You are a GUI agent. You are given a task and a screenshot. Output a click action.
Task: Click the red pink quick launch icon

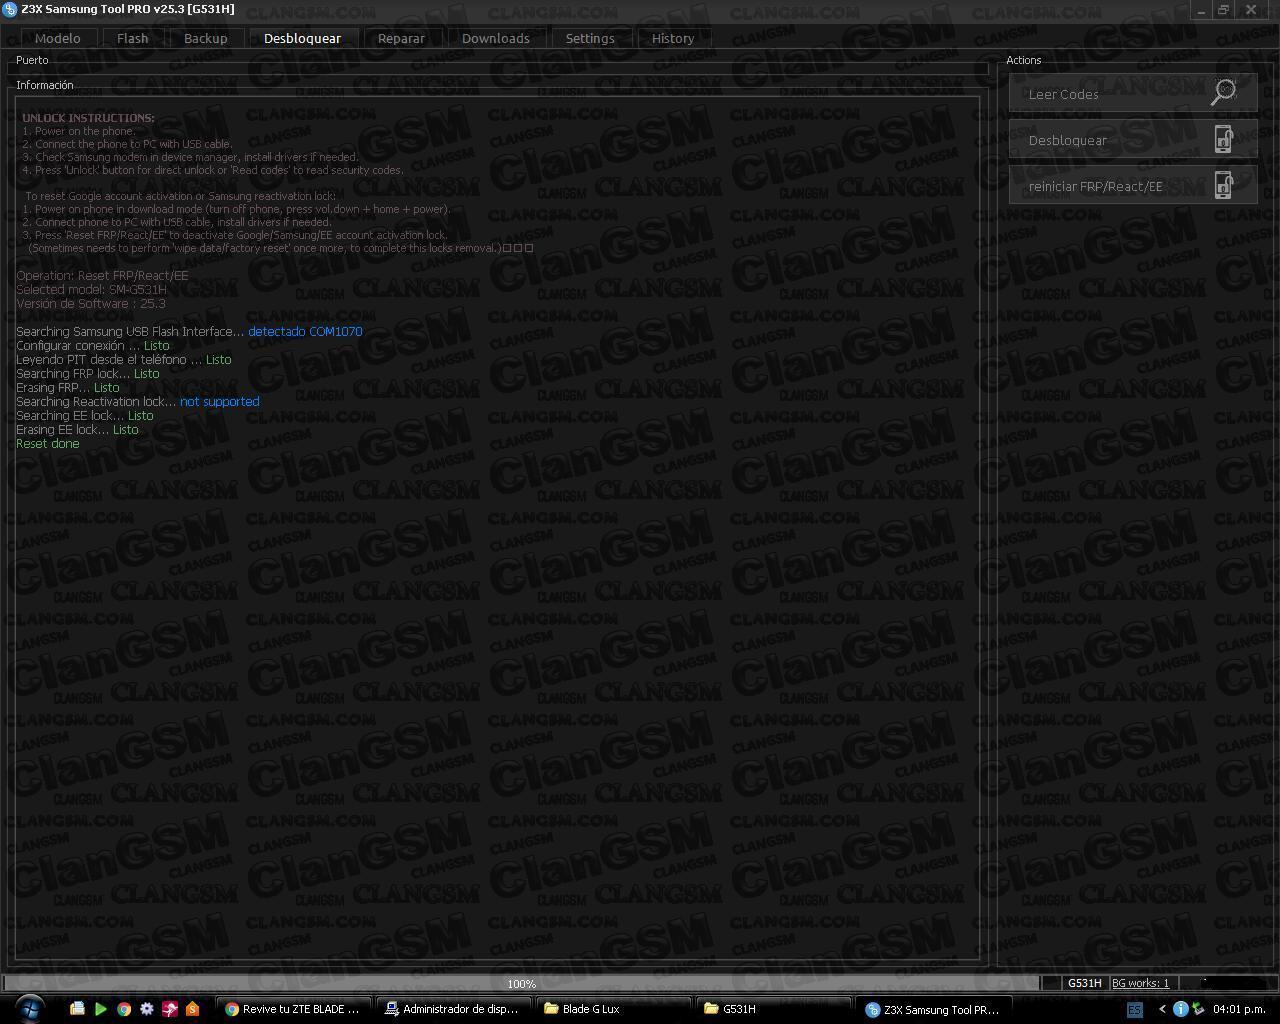point(170,1009)
